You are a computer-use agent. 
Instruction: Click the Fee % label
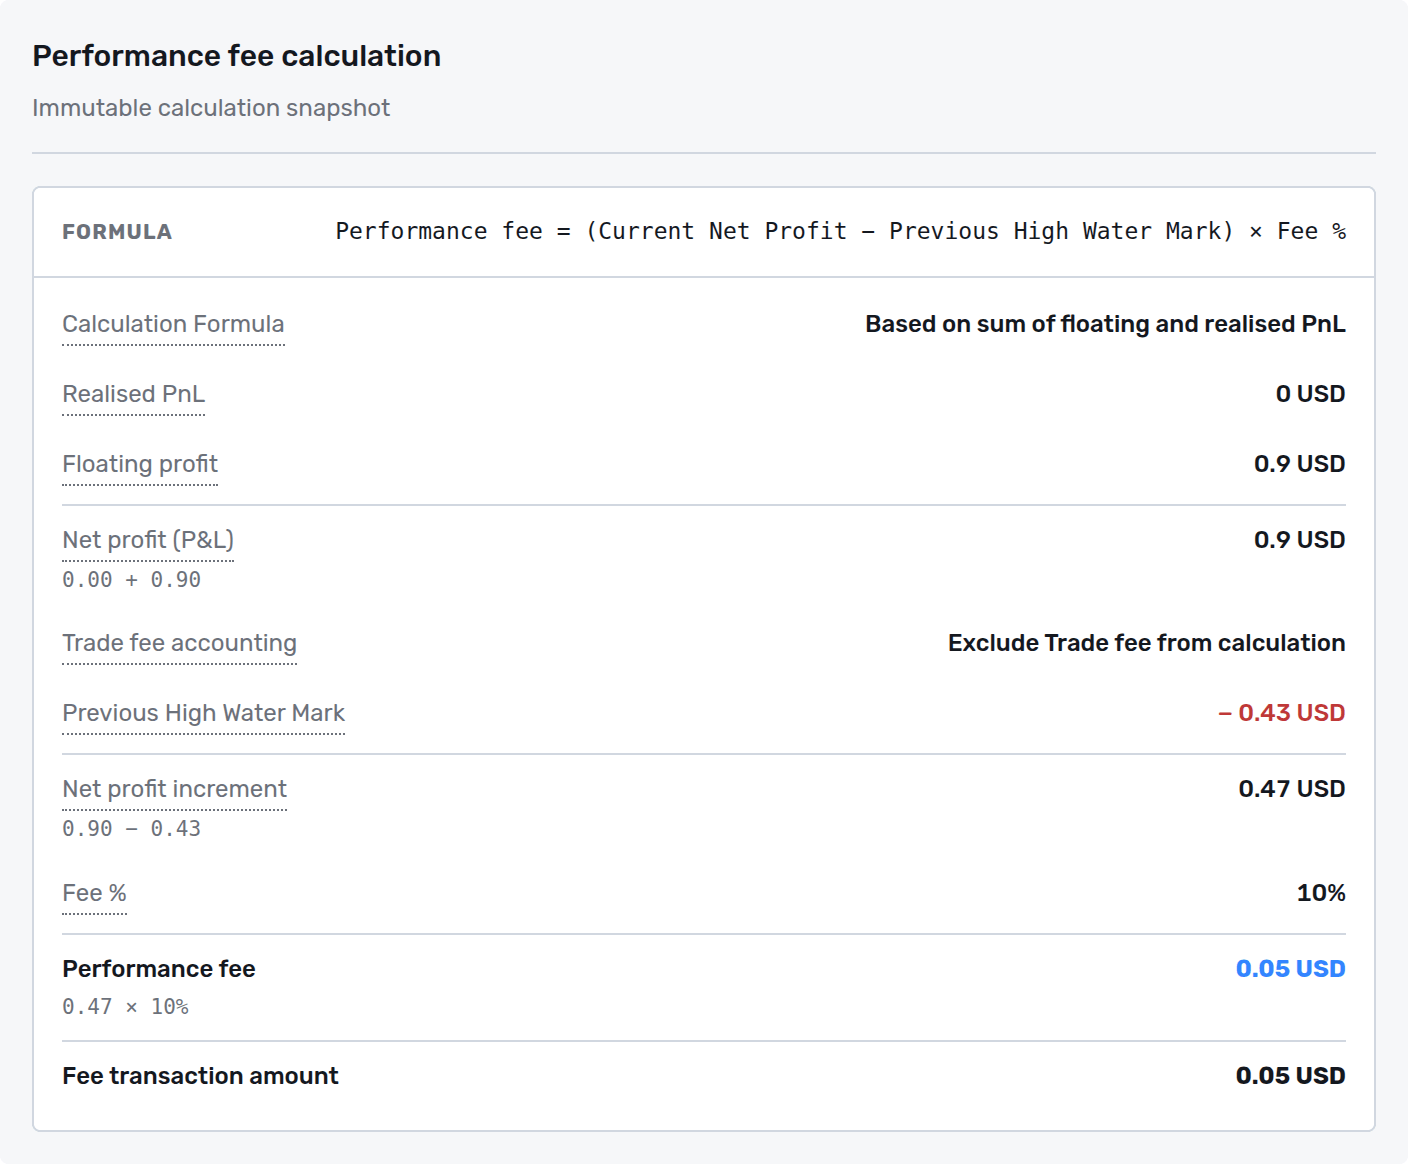click(94, 893)
